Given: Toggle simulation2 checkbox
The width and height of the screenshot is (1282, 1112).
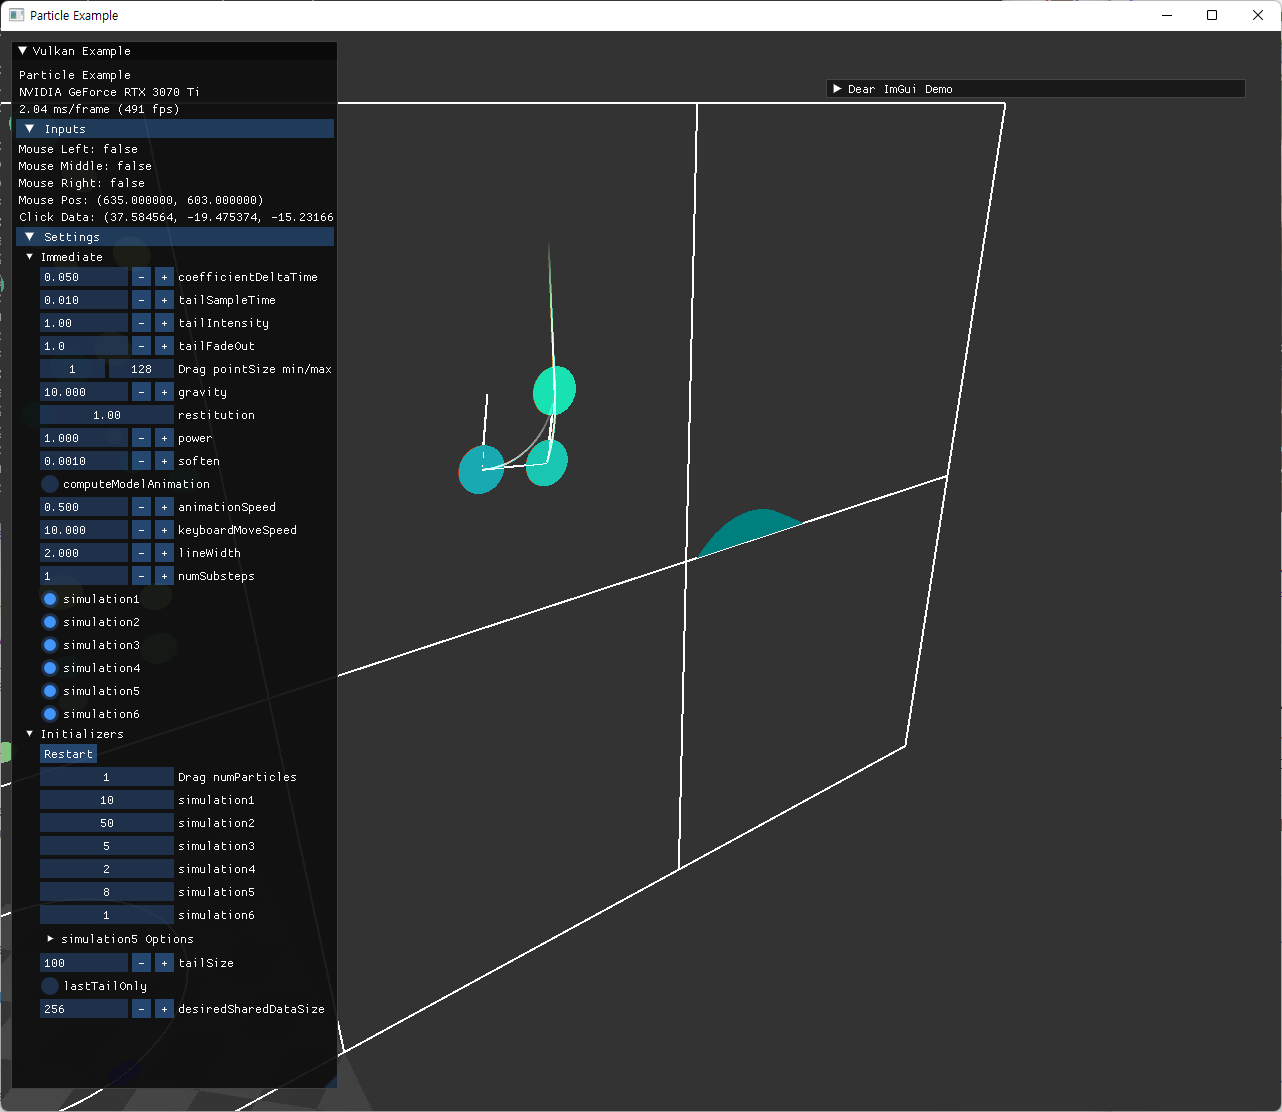Looking at the screenshot, I should coord(49,622).
